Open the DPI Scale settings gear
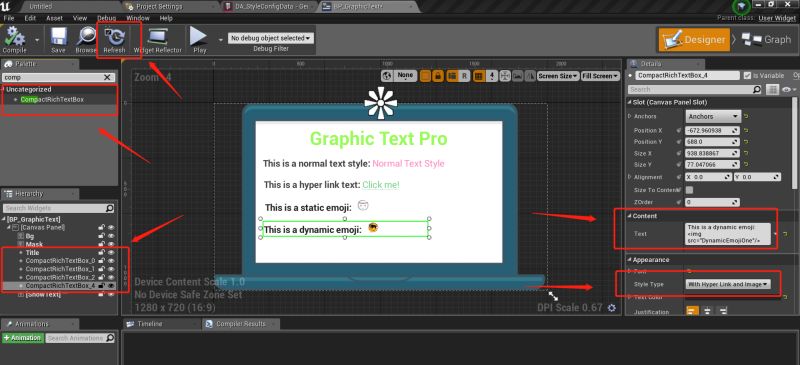This screenshot has width=800, height=365. click(x=612, y=308)
